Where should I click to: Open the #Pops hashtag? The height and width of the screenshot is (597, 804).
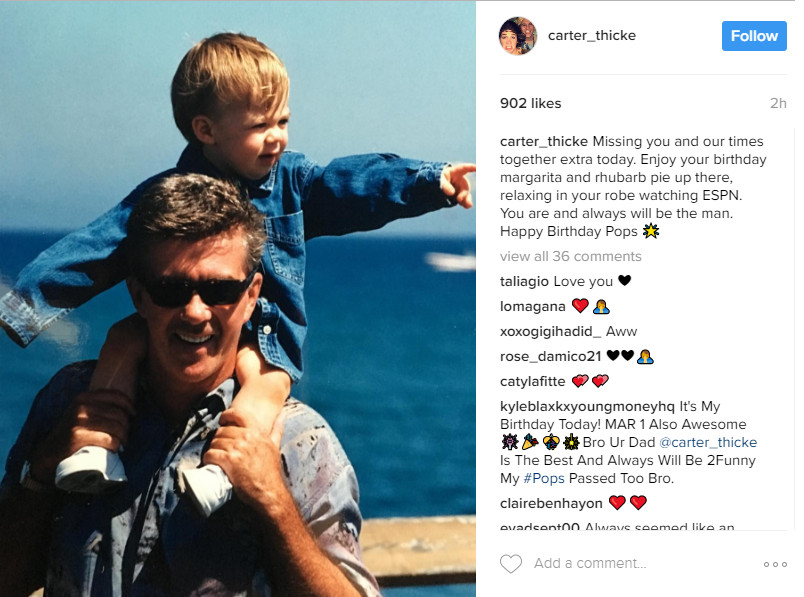544,479
